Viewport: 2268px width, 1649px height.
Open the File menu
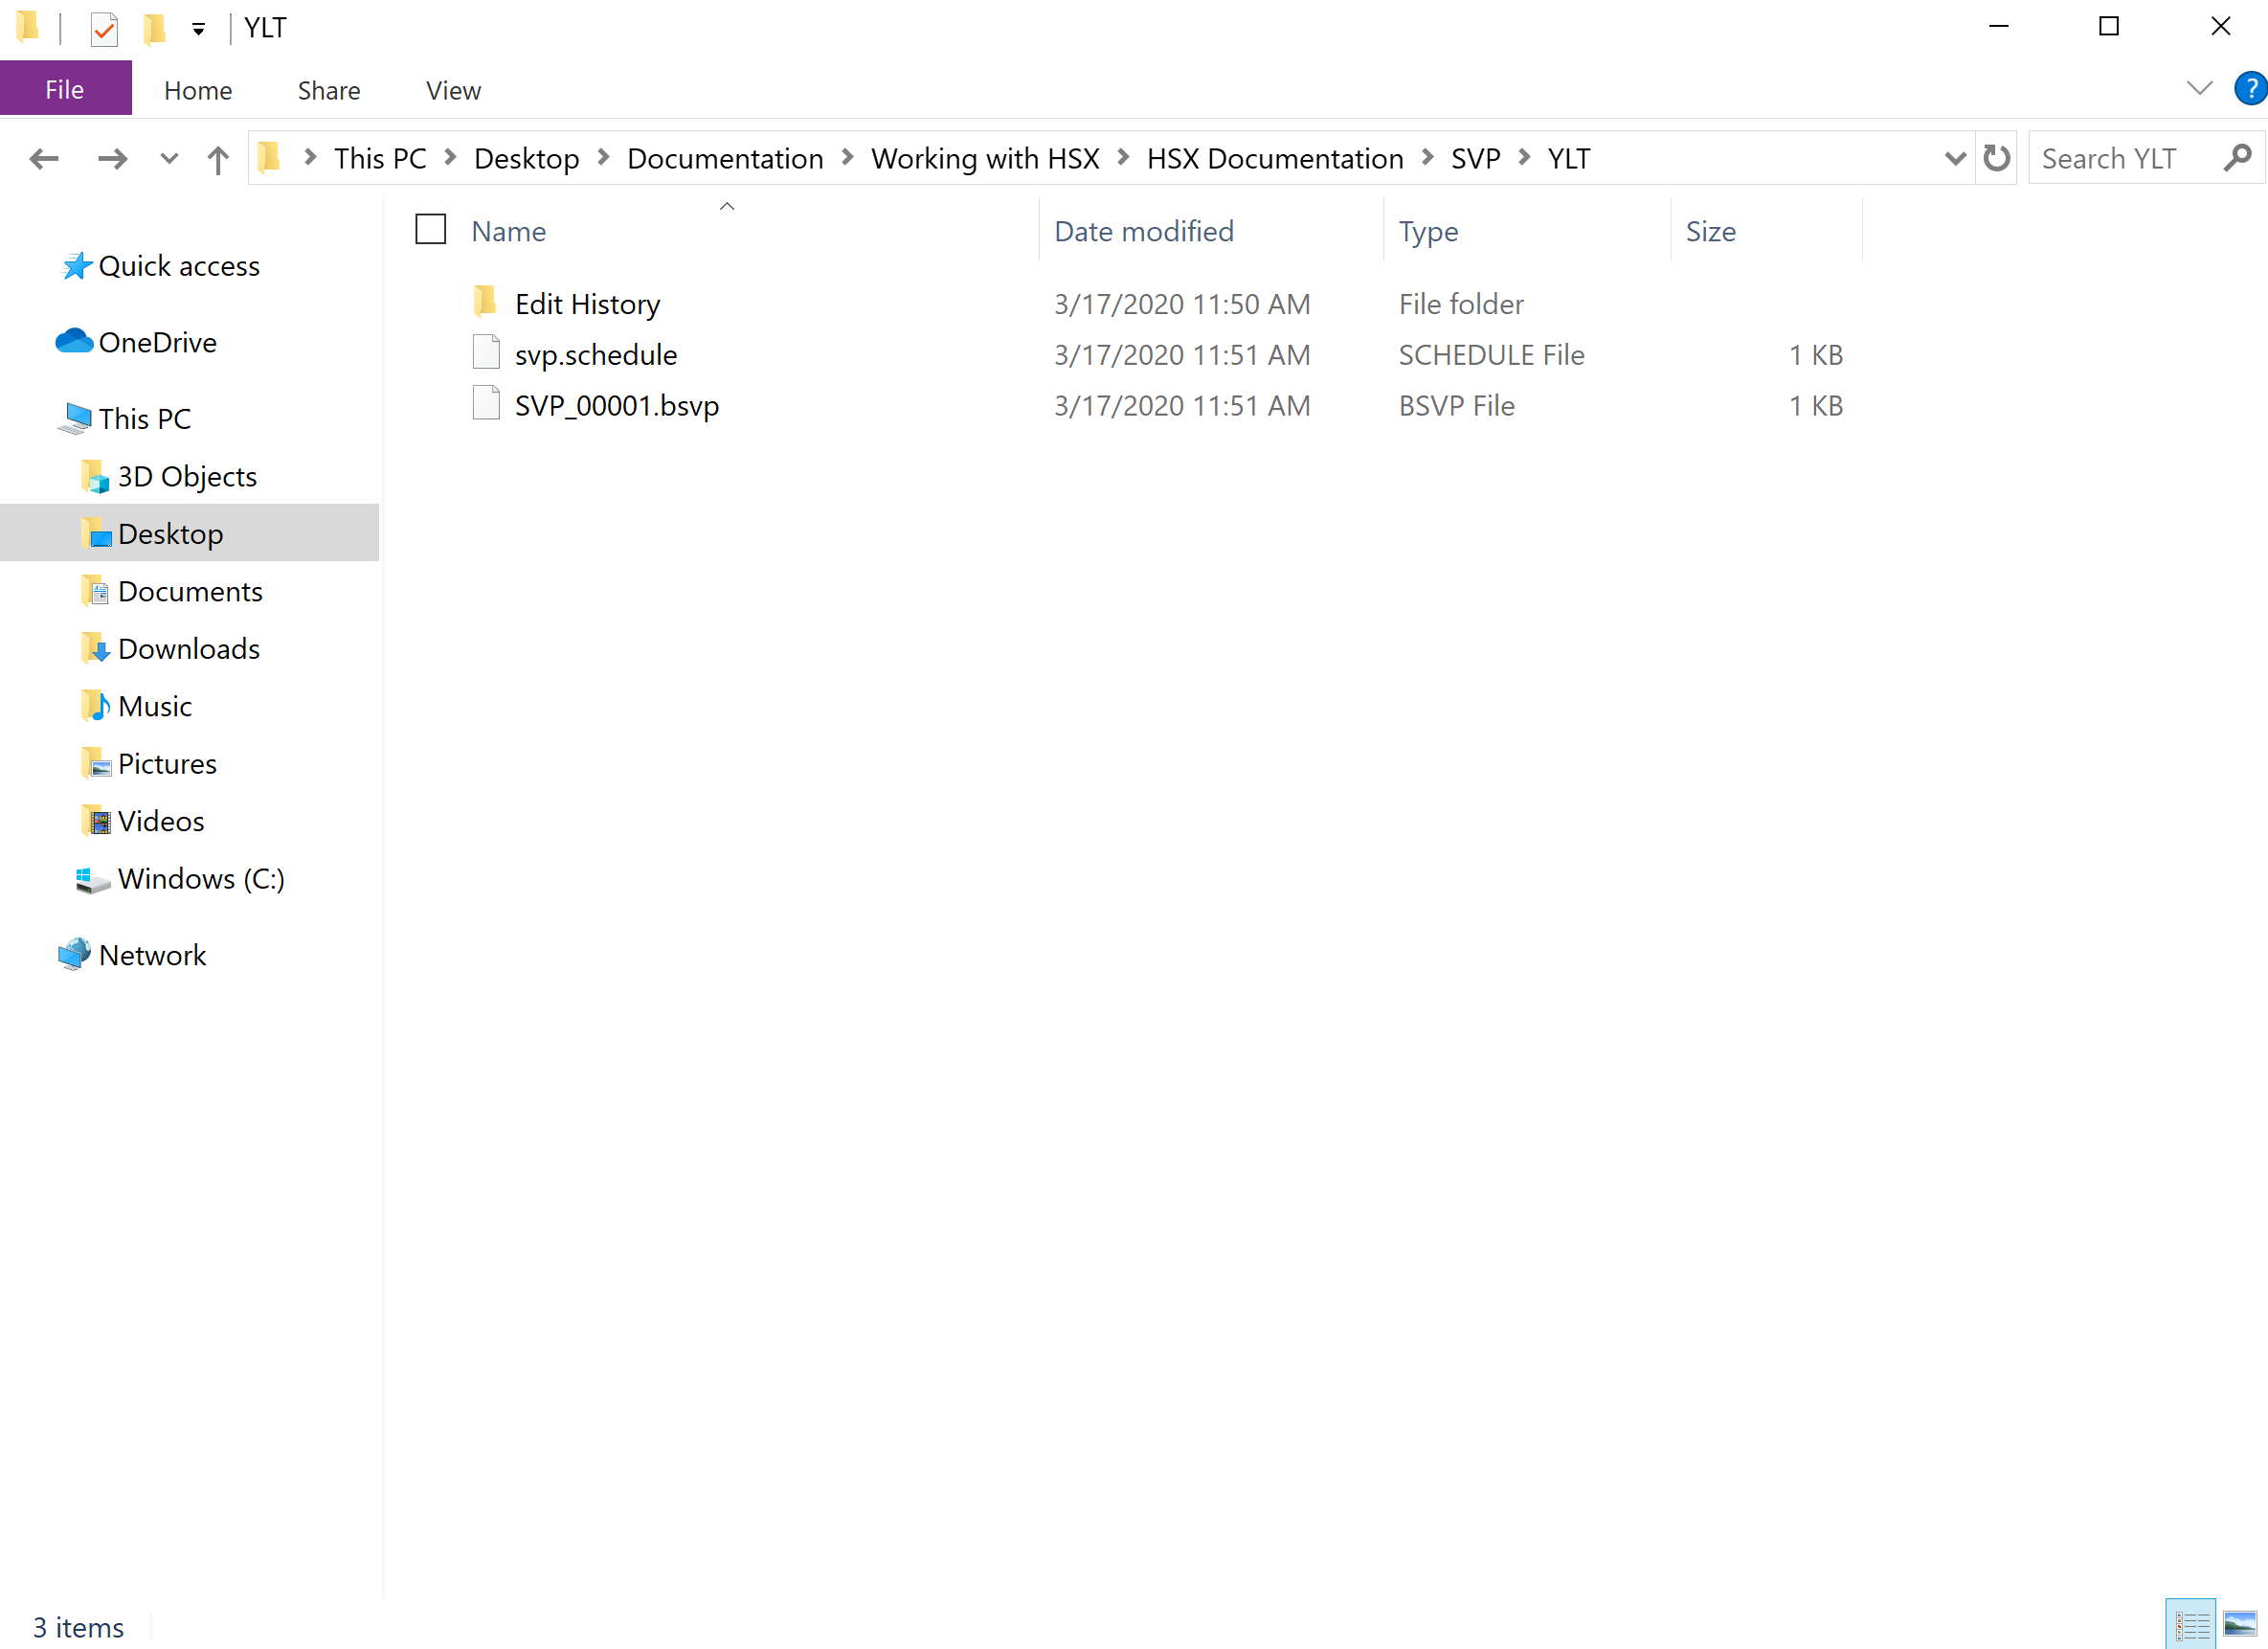(x=64, y=89)
